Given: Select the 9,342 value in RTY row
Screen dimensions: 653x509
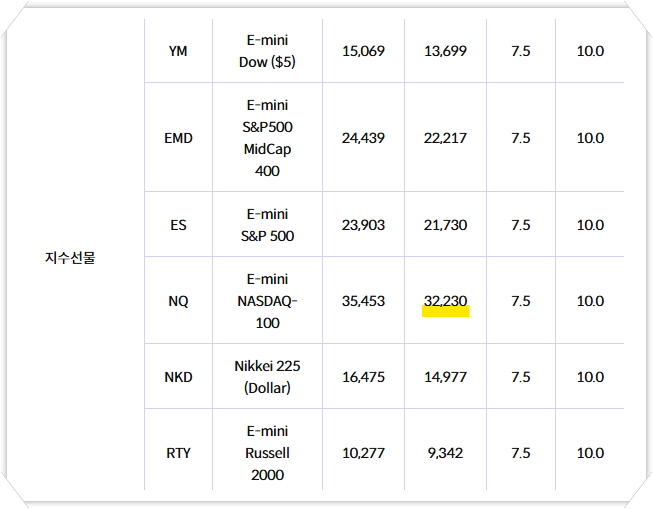Looking at the screenshot, I should [x=445, y=453].
